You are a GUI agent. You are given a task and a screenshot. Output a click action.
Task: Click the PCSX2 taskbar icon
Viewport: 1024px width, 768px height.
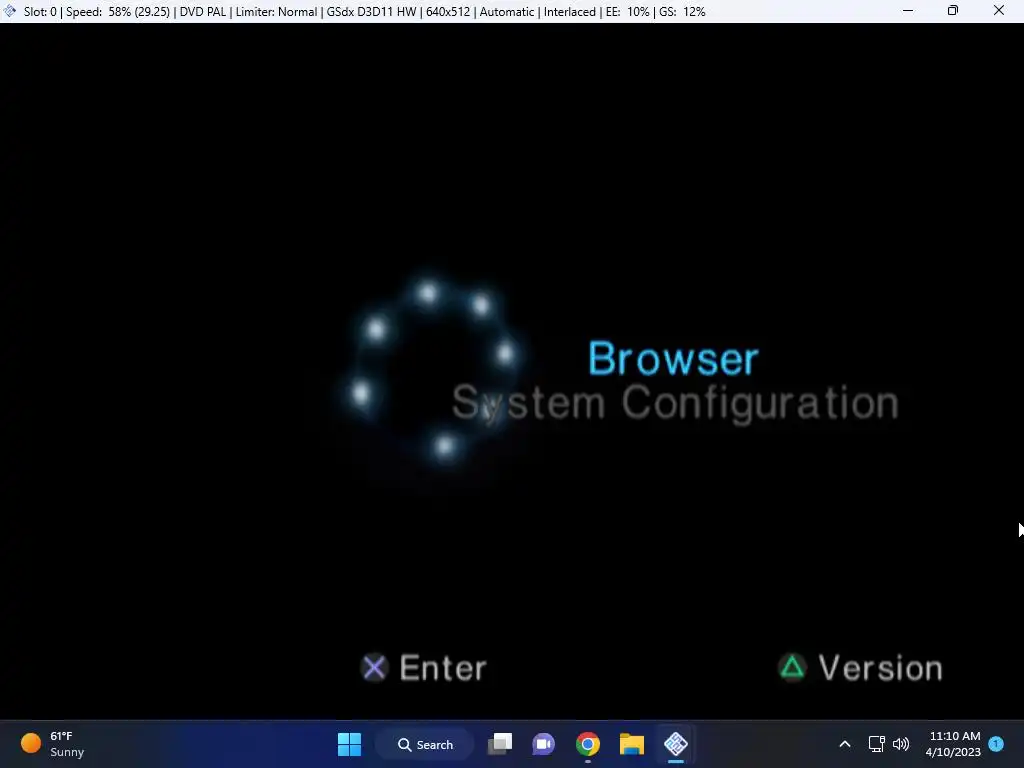click(676, 744)
